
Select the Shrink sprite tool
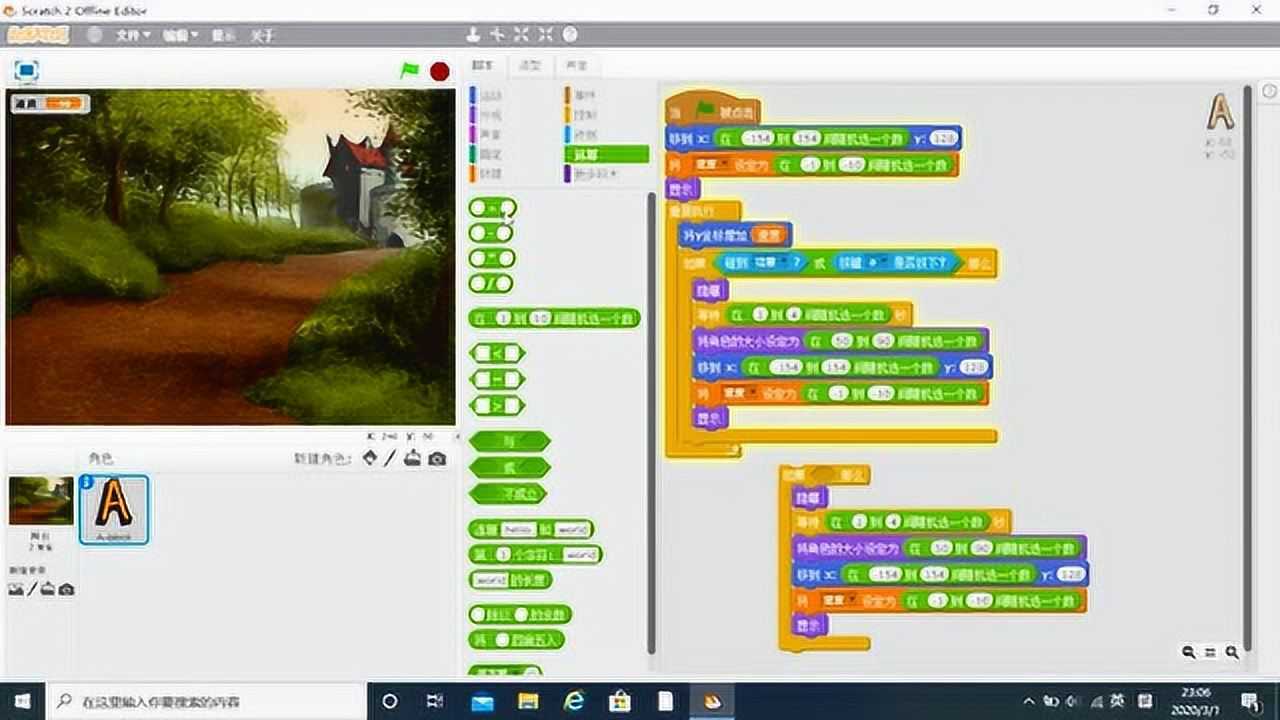click(546, 34)
